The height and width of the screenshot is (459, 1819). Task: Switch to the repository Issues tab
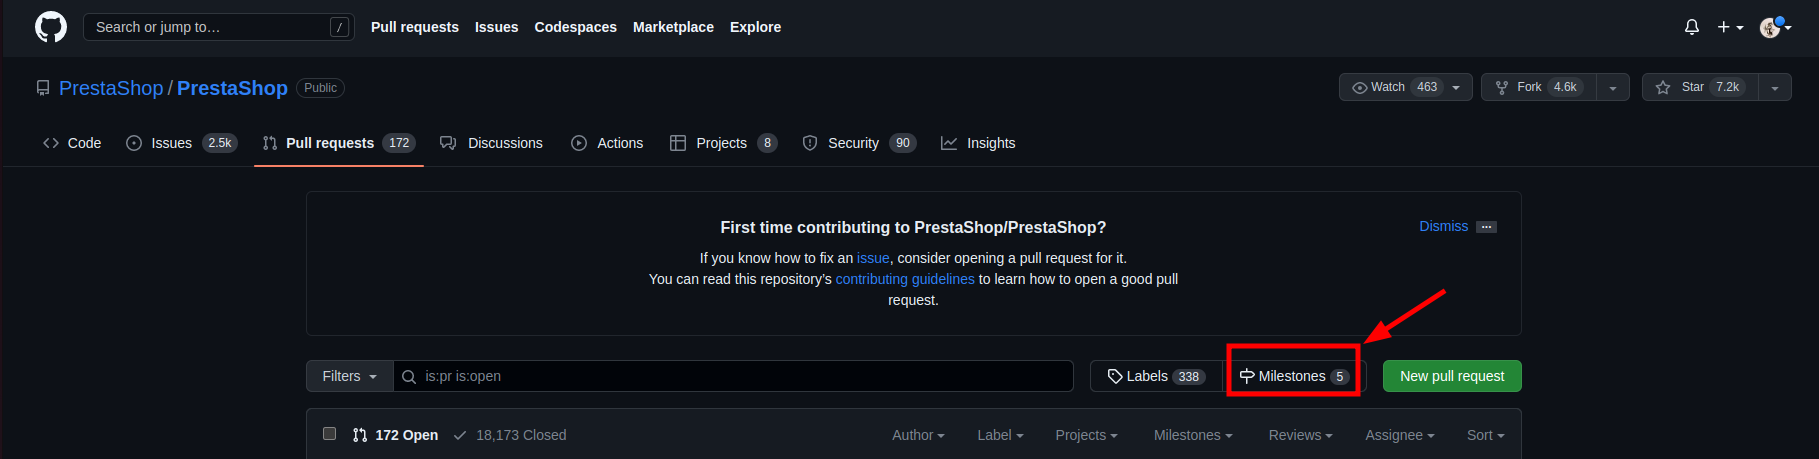pyautogui.click(x=181, y=143)
